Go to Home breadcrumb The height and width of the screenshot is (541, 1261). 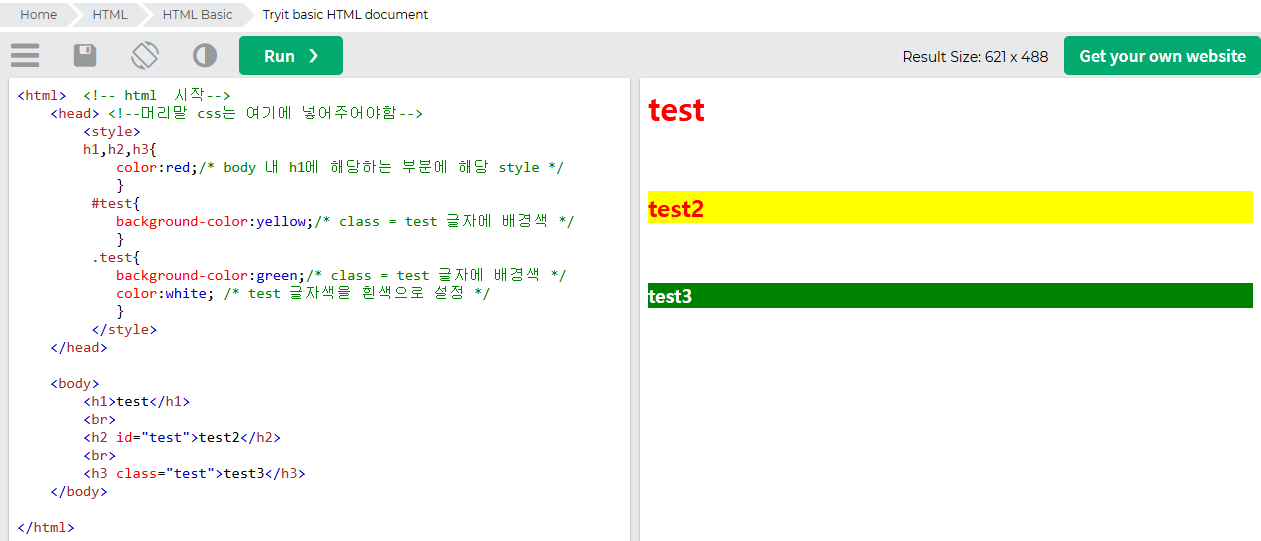tap(38, 14)
